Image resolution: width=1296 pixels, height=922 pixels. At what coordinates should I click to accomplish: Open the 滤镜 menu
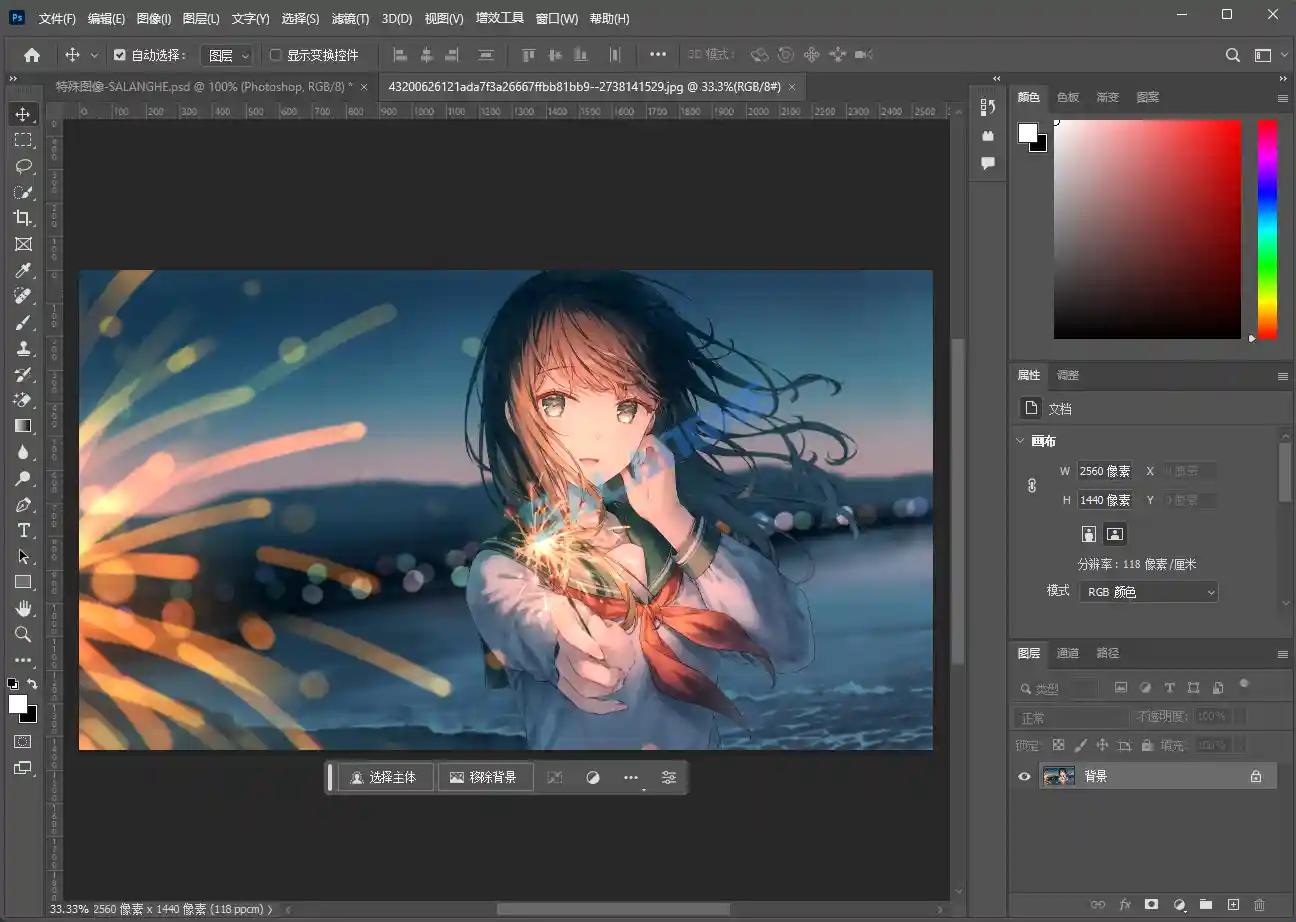(350, 18)
